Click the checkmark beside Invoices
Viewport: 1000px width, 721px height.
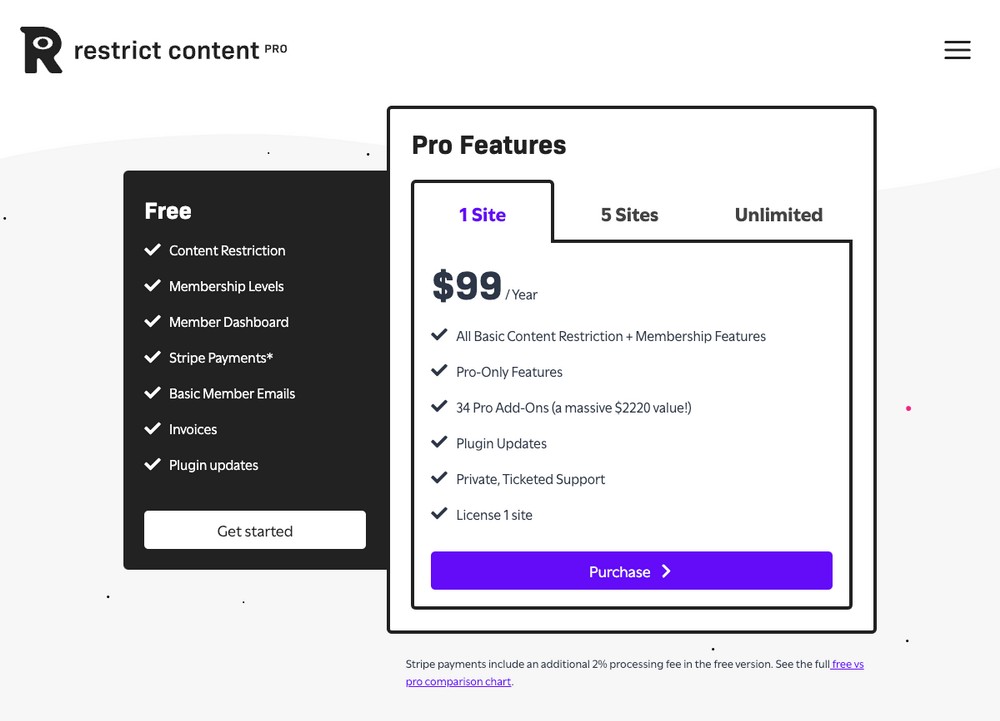152,428
